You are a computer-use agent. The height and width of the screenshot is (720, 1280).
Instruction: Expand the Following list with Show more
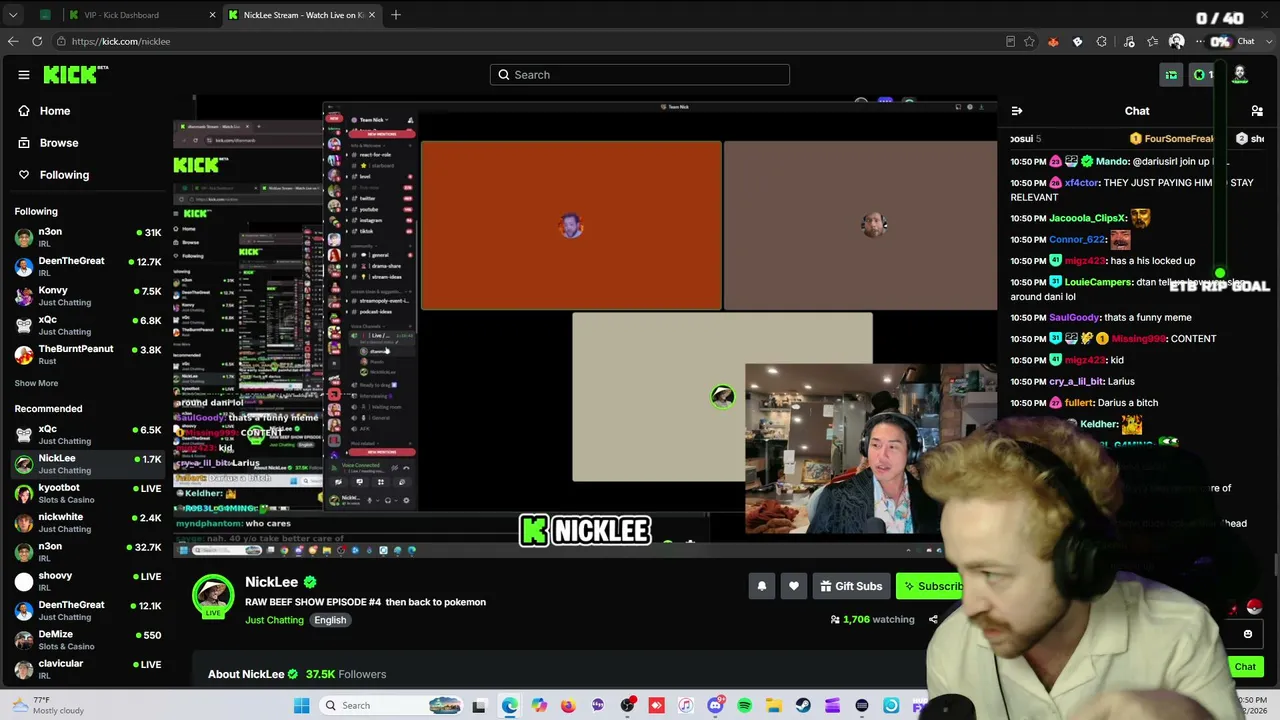(36, 383)
